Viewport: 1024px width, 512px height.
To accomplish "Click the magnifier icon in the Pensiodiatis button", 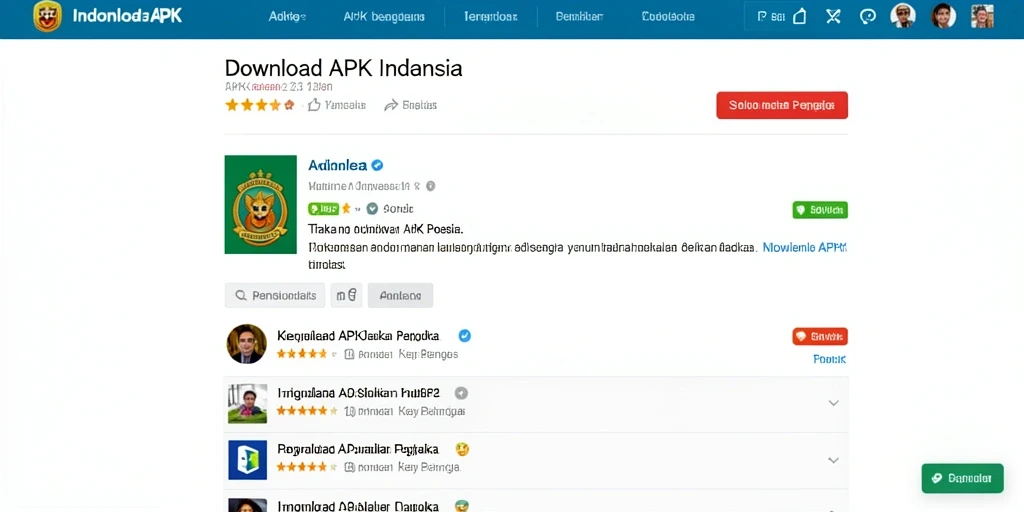I will click(x=240, y=295).
